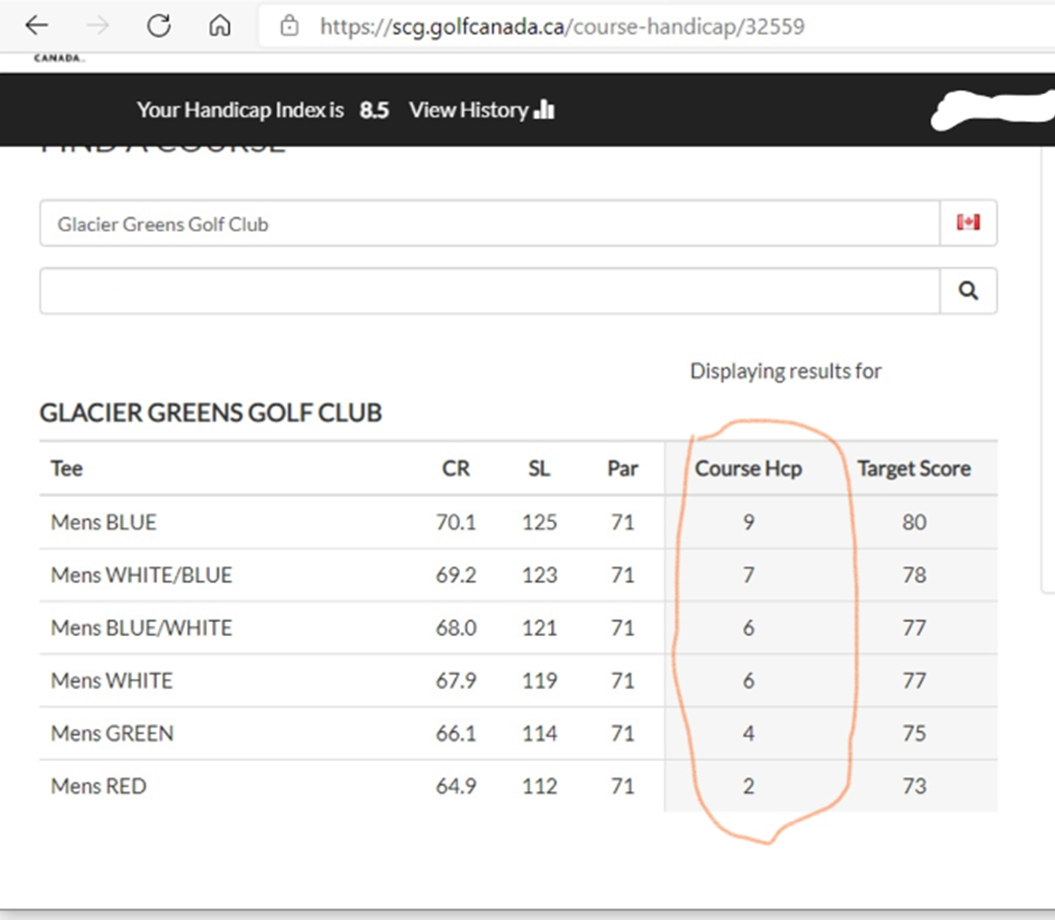Viewport: 1055px width, 920px height.
Task: Select the Mens RED tee row
Action: [98, 786]
